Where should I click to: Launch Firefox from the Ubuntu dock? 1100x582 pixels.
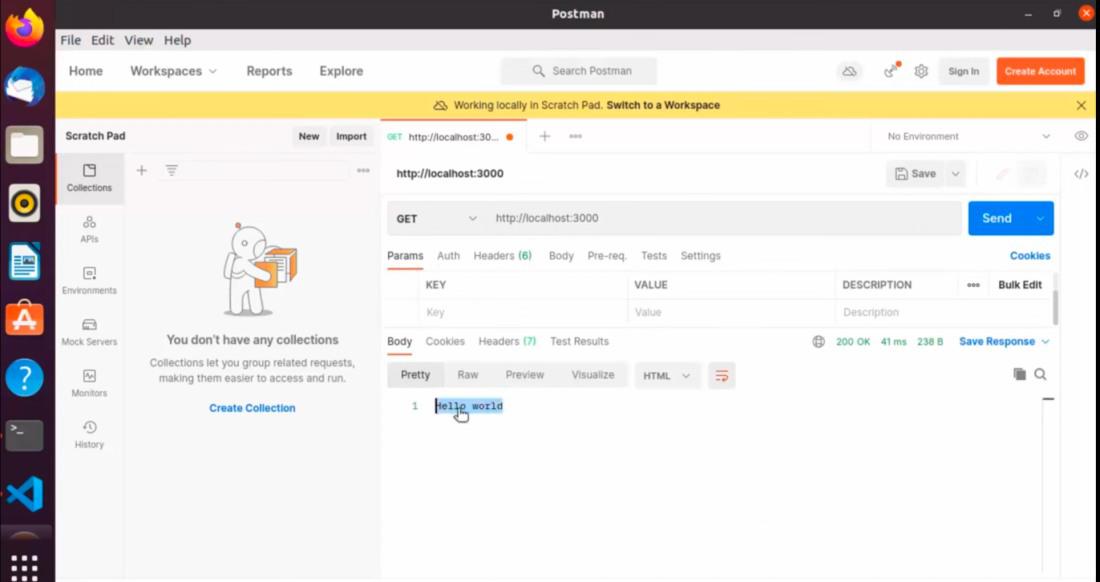[25, 27]
